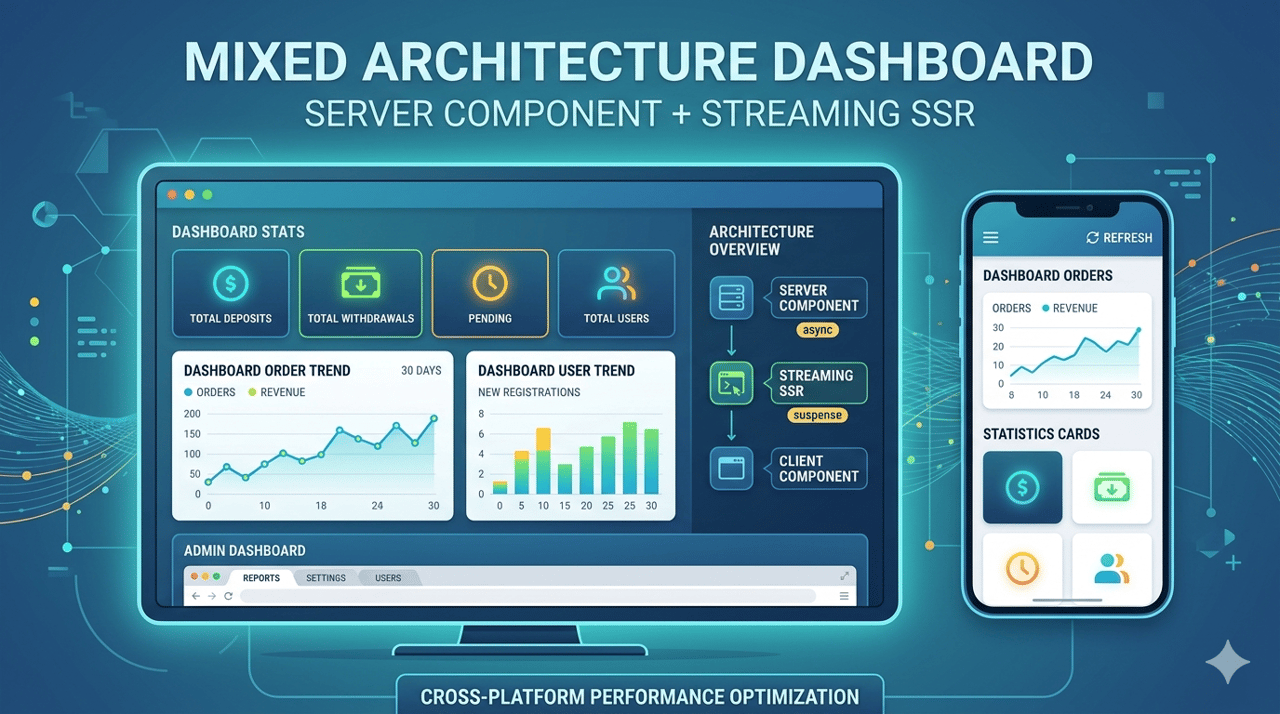
Task: Tap the Refresh button on phone
Action: (x=1119, y=238)
